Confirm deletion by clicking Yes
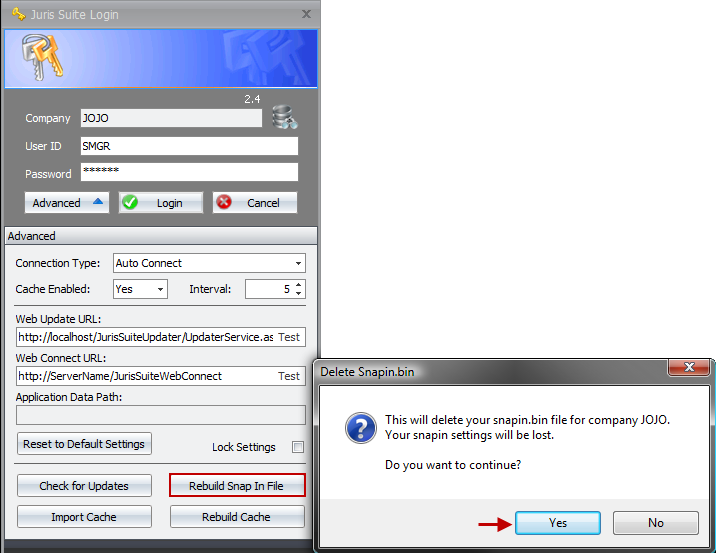 (x=557, y=523)
